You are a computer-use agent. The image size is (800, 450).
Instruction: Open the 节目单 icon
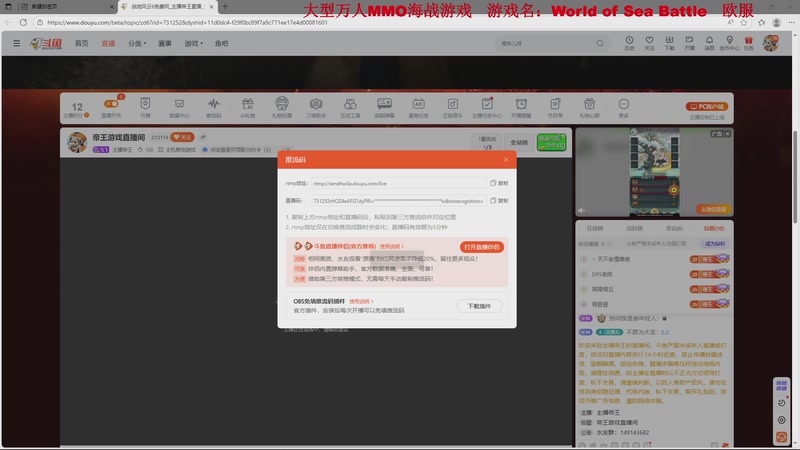555,108
